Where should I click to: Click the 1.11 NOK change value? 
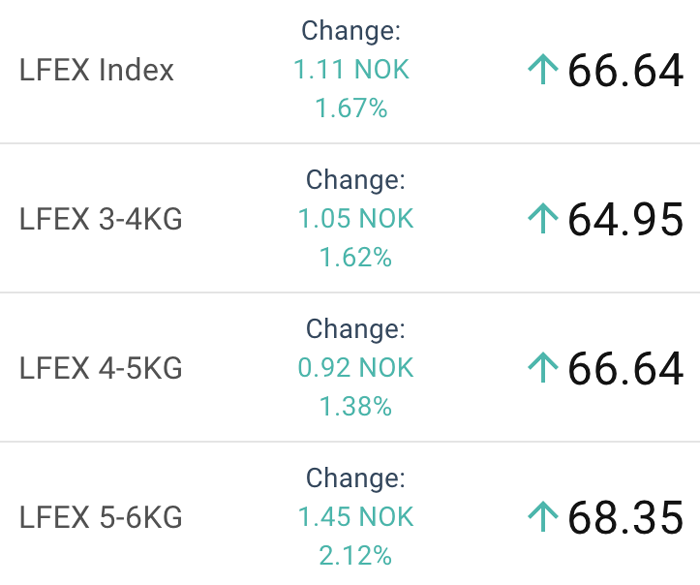(351, 70)
